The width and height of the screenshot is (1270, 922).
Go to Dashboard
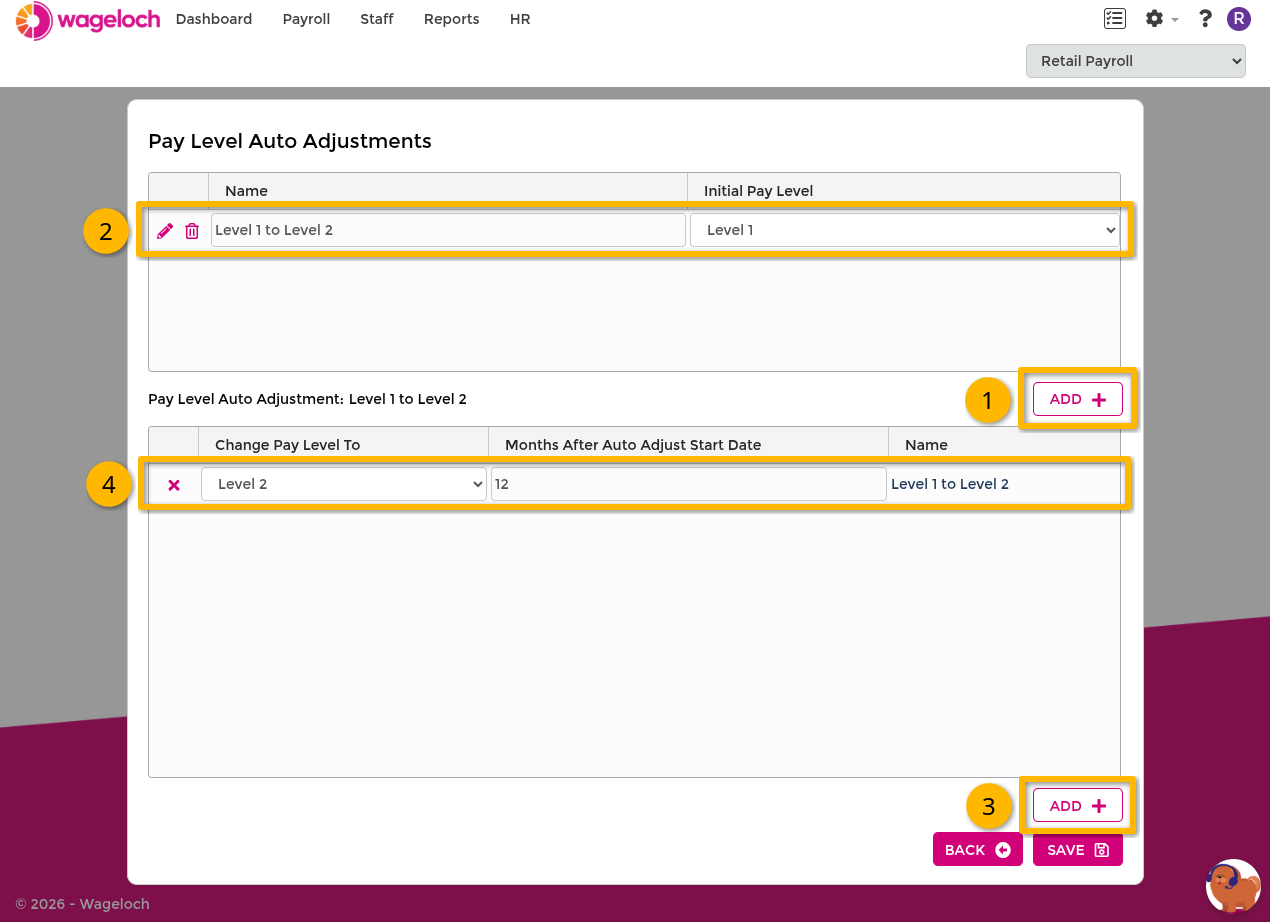coord(214,19)
